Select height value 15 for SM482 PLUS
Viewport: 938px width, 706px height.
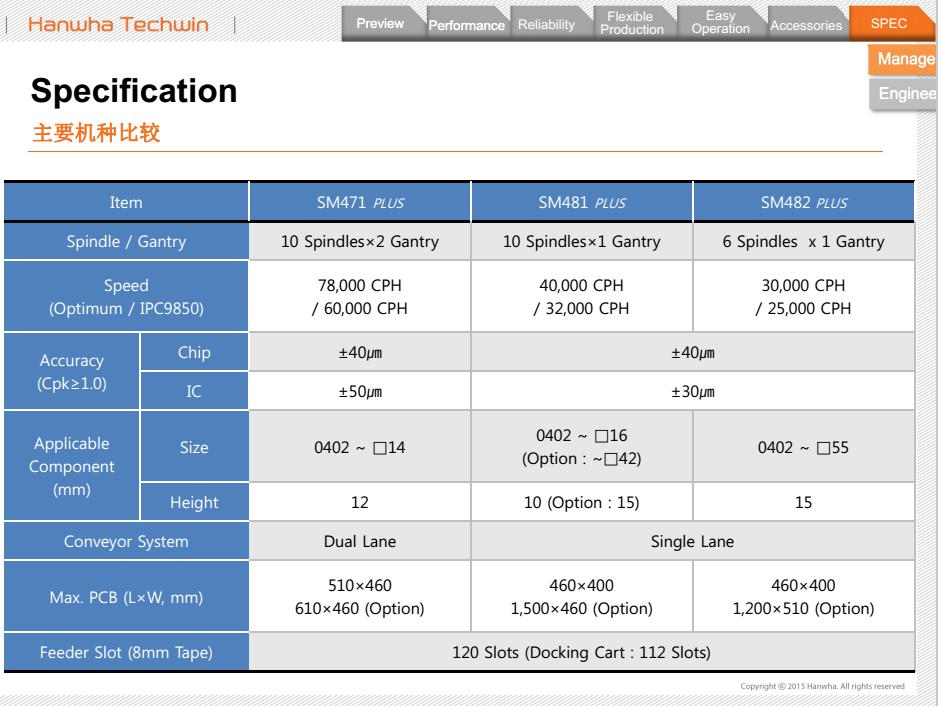click(x=804, y=502)
